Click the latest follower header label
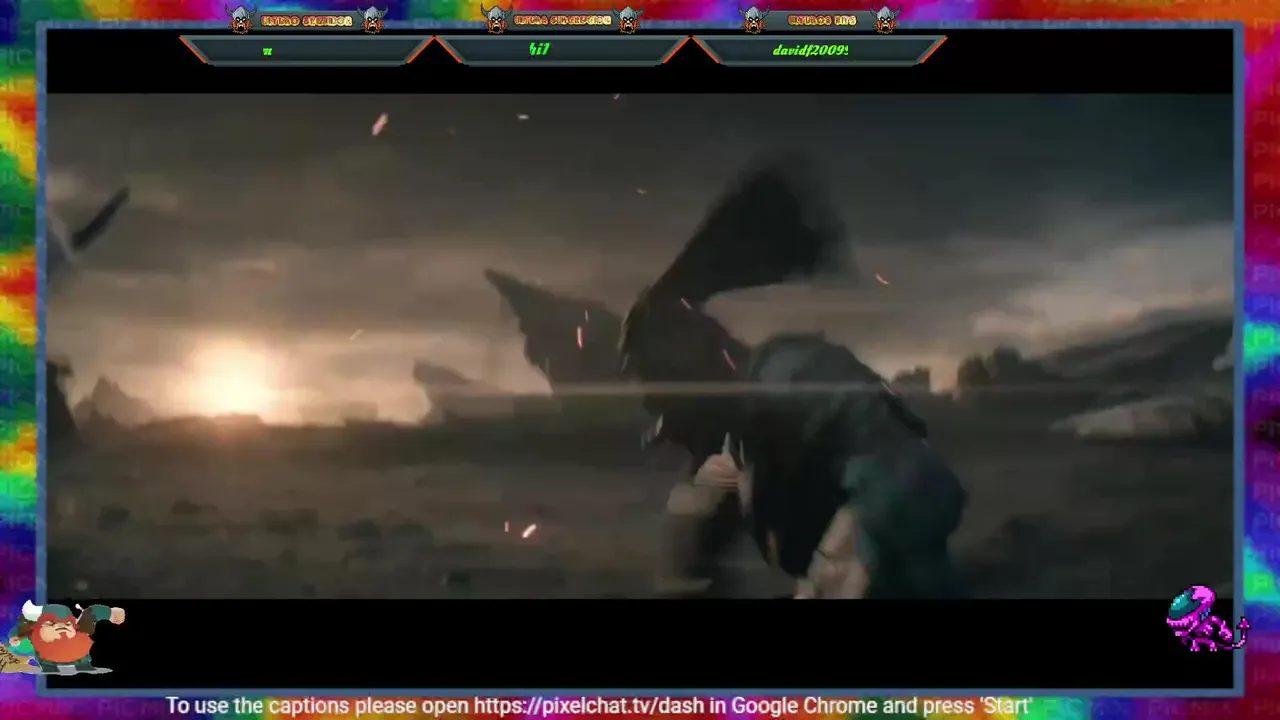Viewport: 1280px width, 720px height. pos(307,20)
